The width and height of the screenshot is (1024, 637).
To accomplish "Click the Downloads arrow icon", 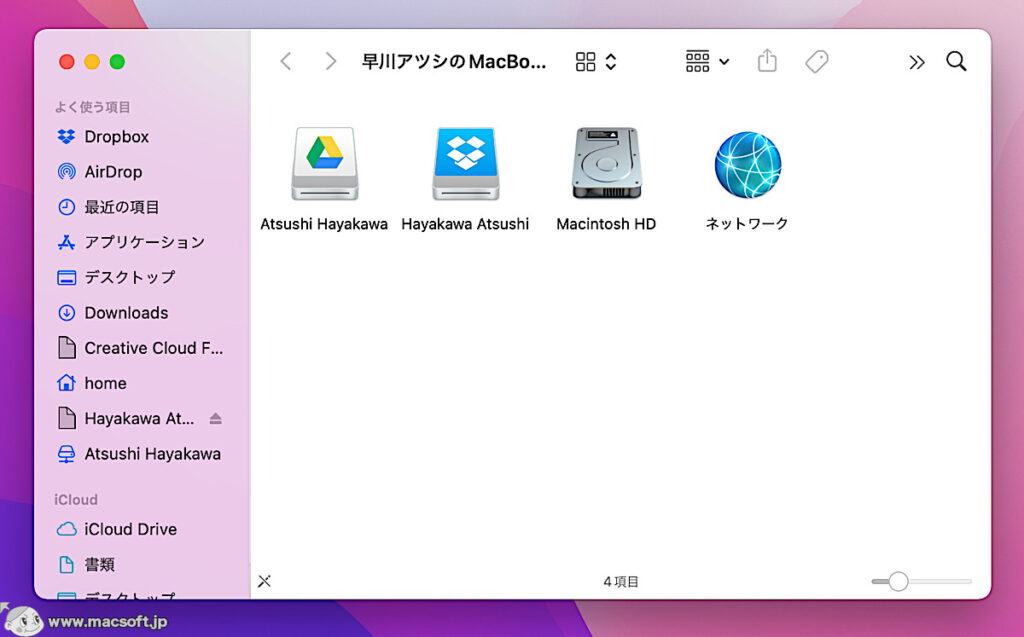I will click(66, 313).
